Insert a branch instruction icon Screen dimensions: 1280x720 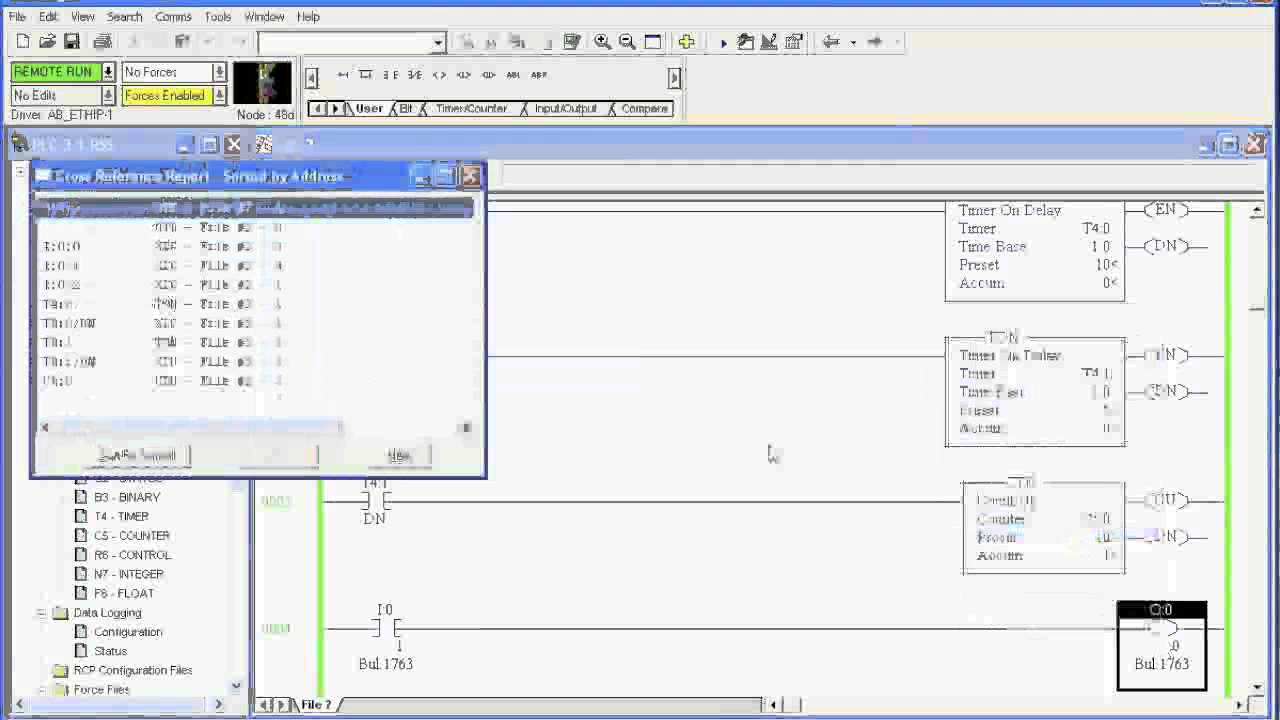click(366, 75)
